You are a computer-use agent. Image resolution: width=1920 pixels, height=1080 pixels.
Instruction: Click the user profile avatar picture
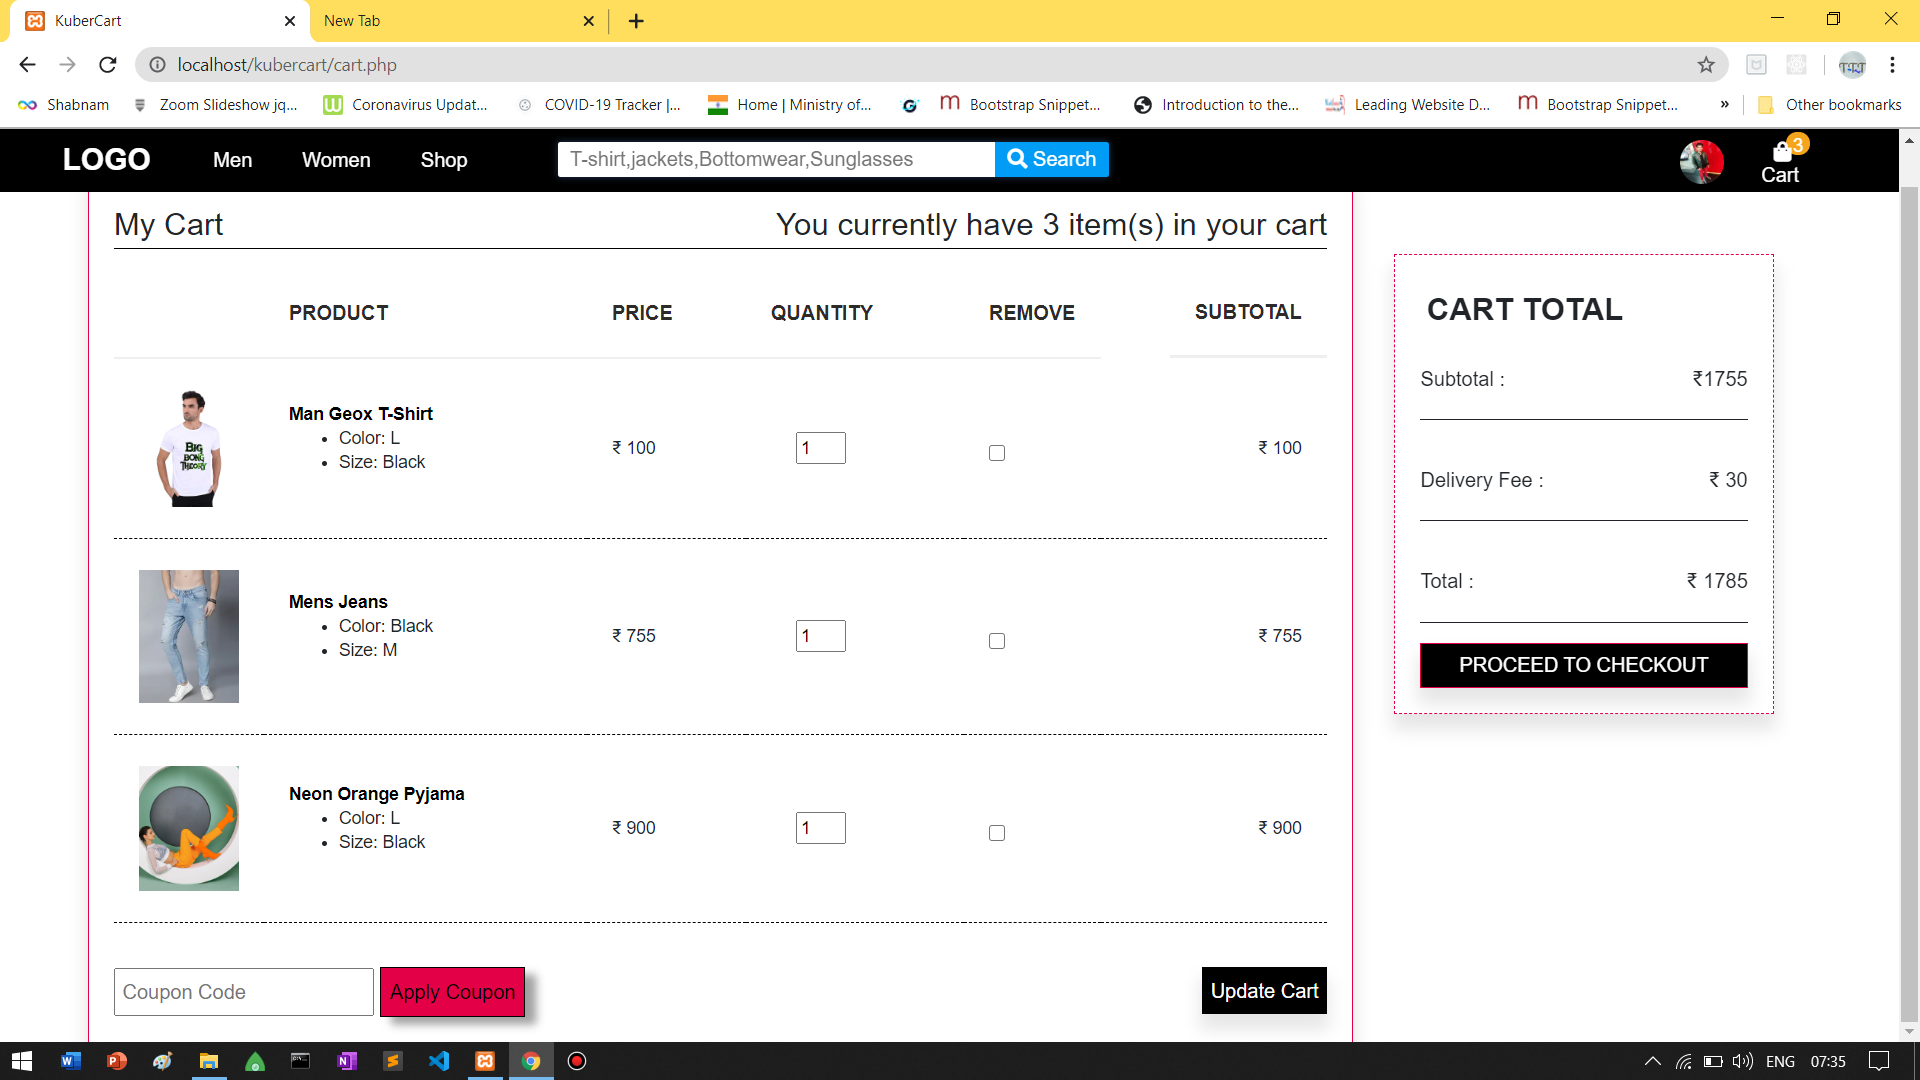pyautogui.click(x=1701, y=160)
